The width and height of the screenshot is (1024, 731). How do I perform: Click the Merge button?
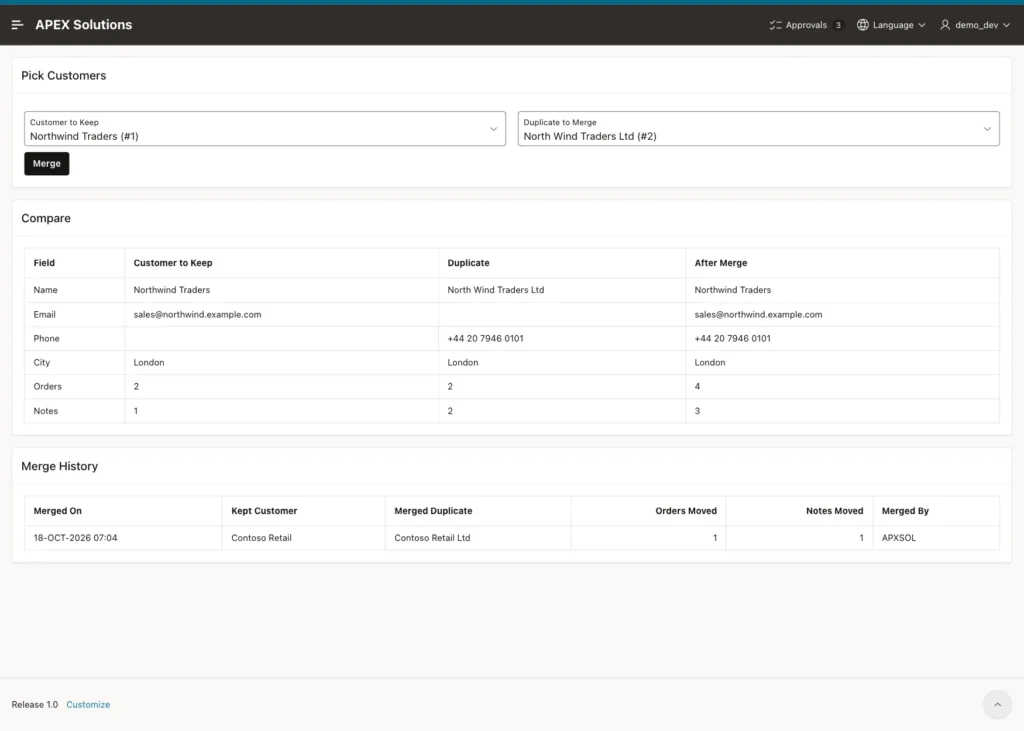coord(46,163)
